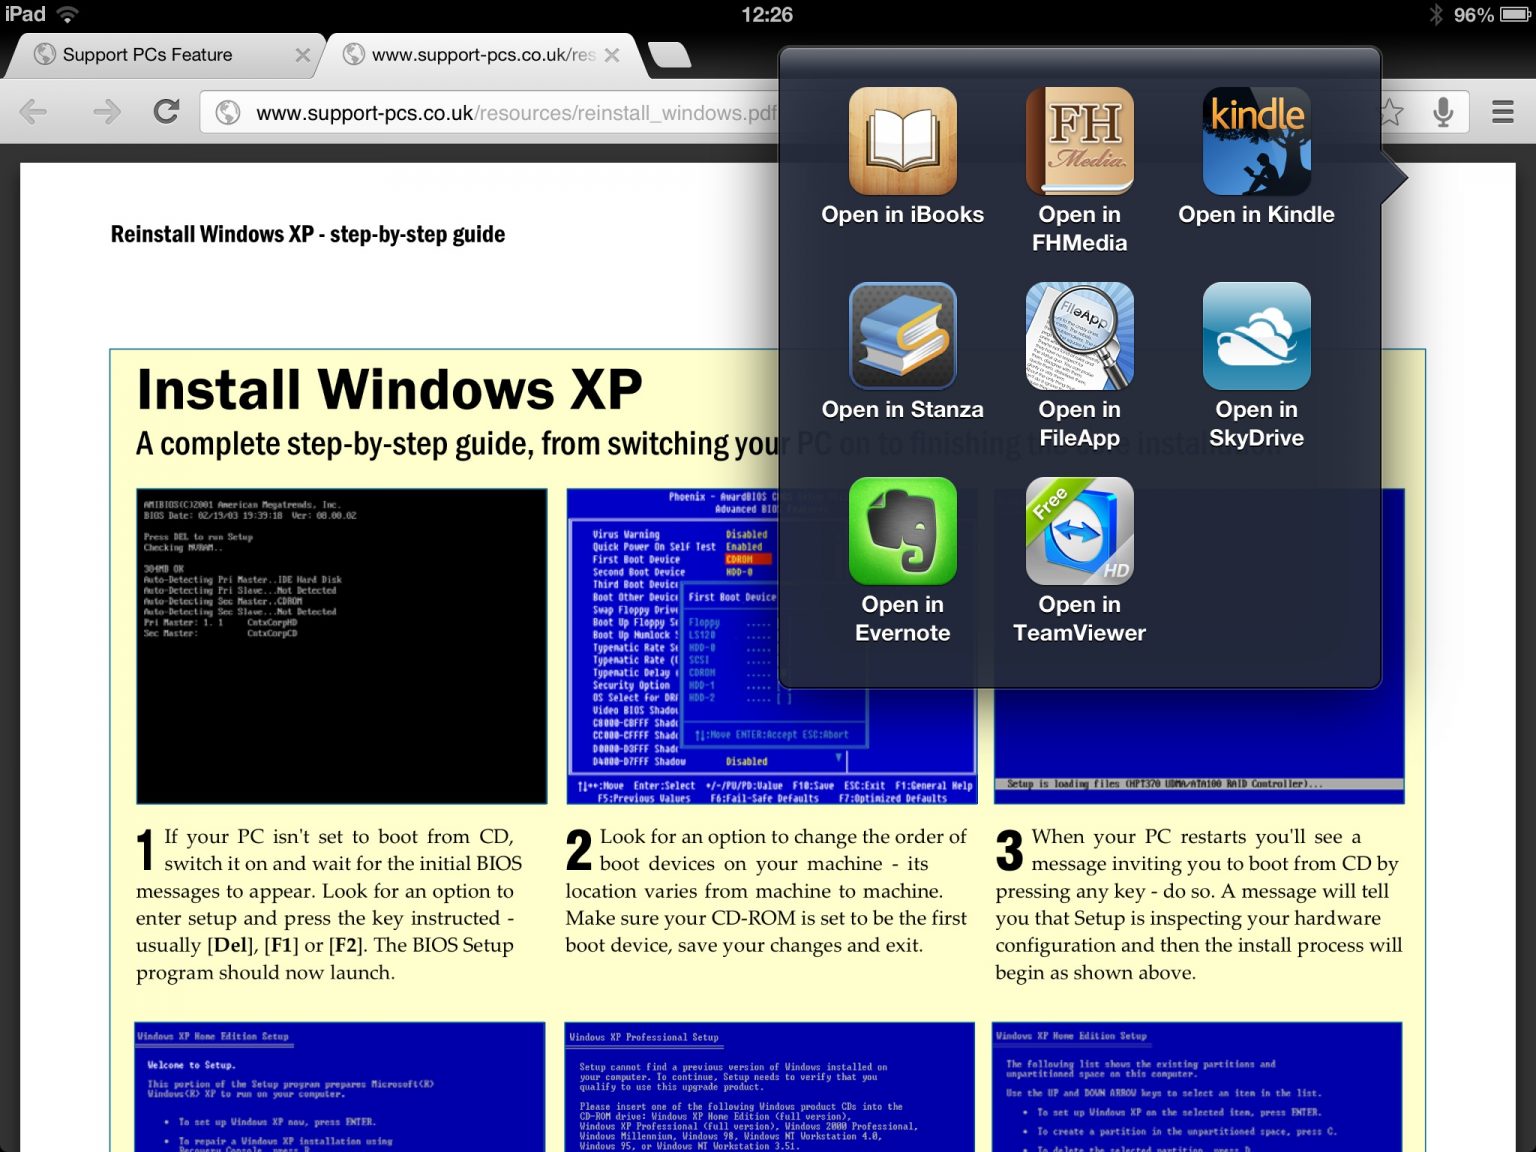Open the PDF in FHMedia
Viewport: 1536px width, 1152px height.
1079,170
